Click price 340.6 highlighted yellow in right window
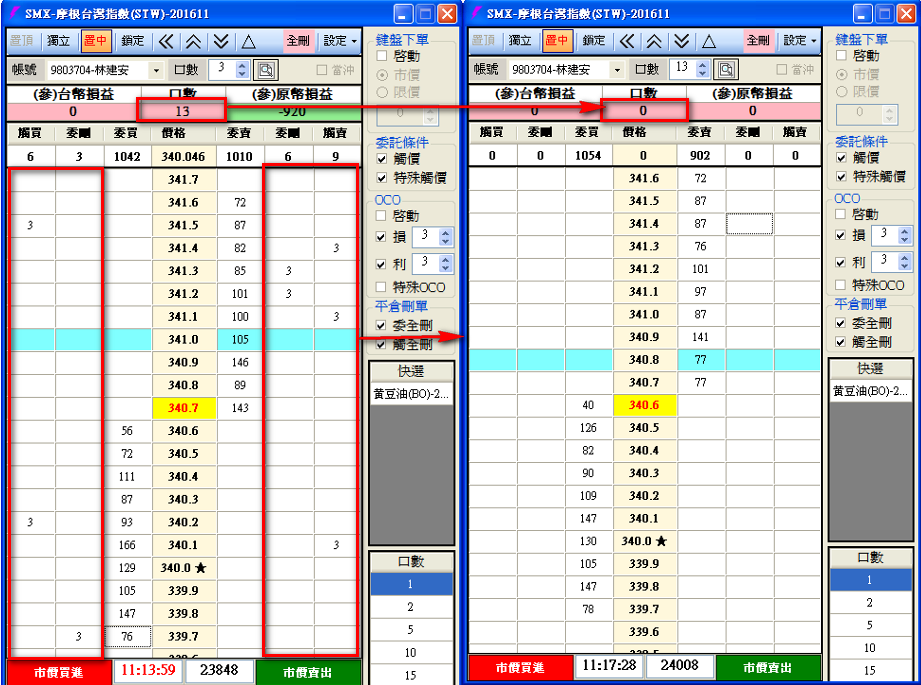Viewport: 921px width, 685px height. click(644, 405)
